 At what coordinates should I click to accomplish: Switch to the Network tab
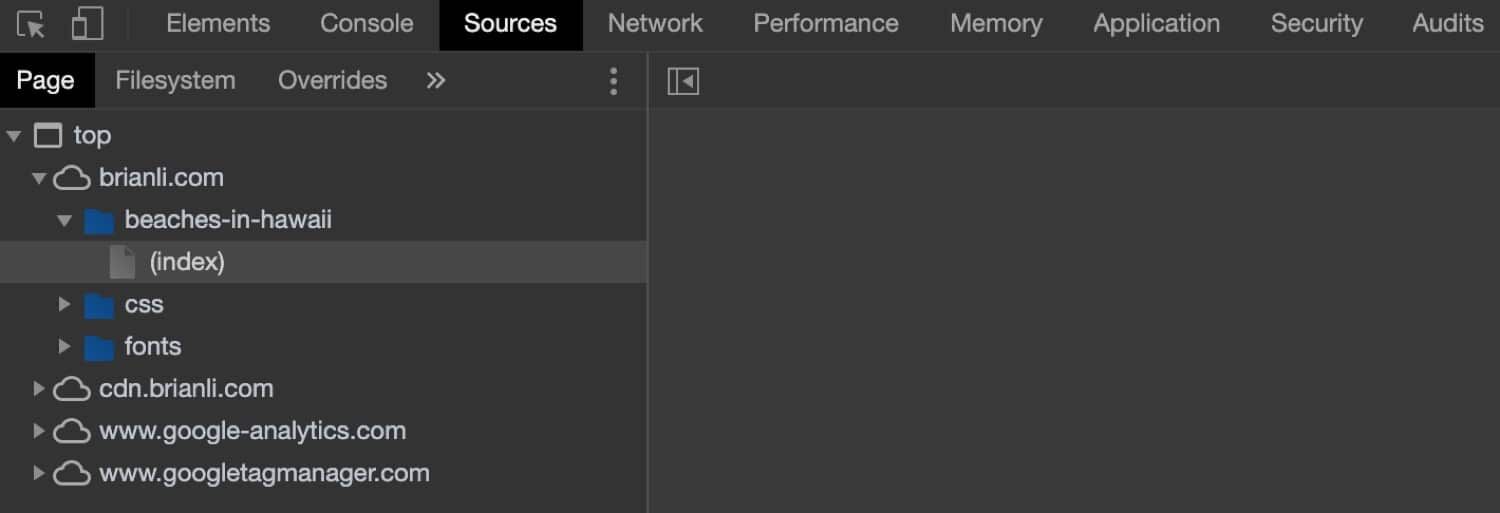[x=655, y=24]
